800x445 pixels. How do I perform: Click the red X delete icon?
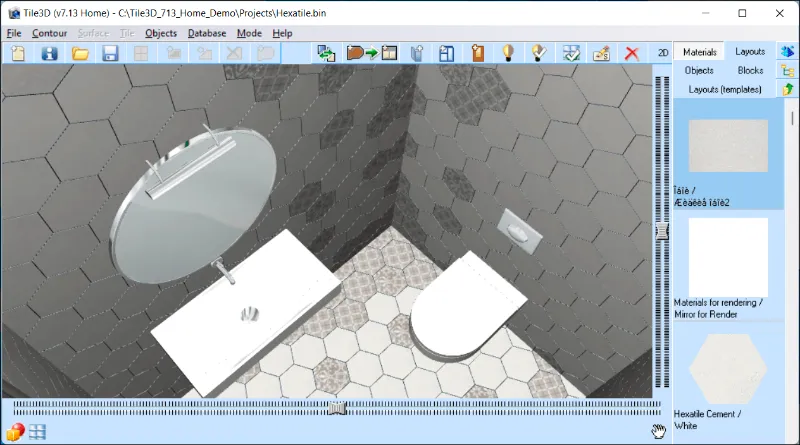pyautogui.click(x=632, y=53)
